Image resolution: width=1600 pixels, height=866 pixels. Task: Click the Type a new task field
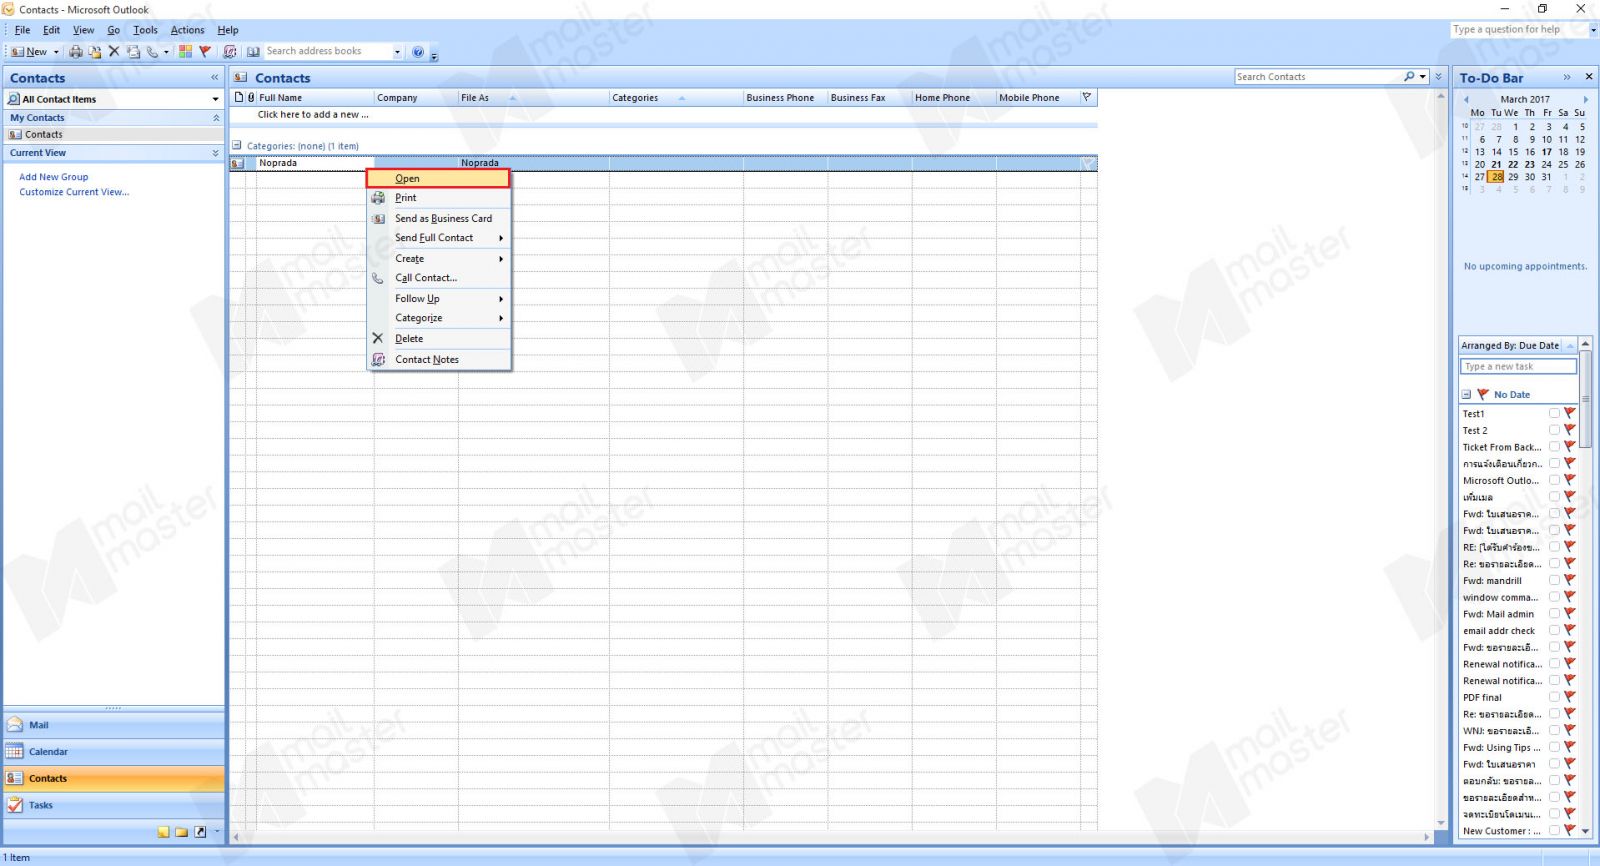pyautogui.click(x=1518, y=366)
